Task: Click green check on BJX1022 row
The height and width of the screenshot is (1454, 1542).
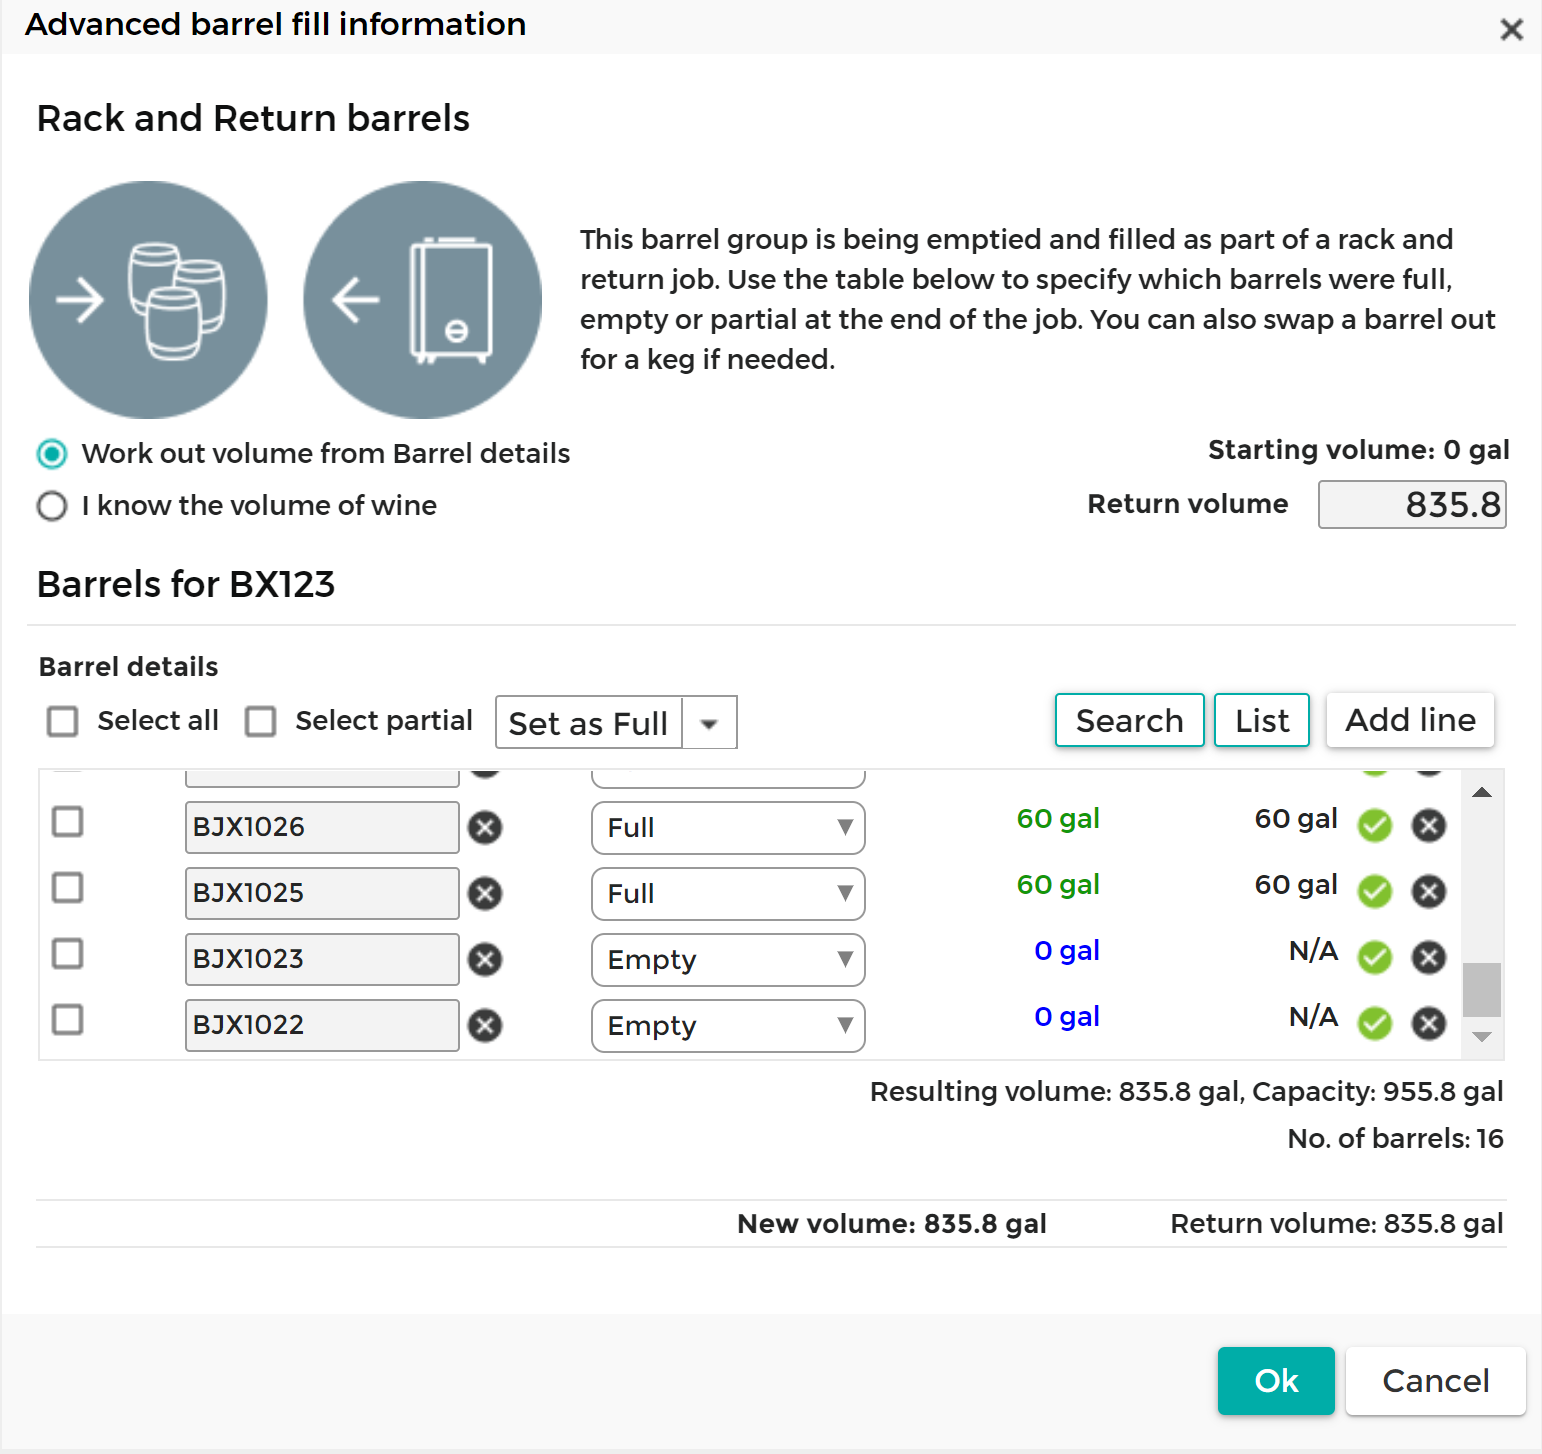Action: tap(1375, 1024)
